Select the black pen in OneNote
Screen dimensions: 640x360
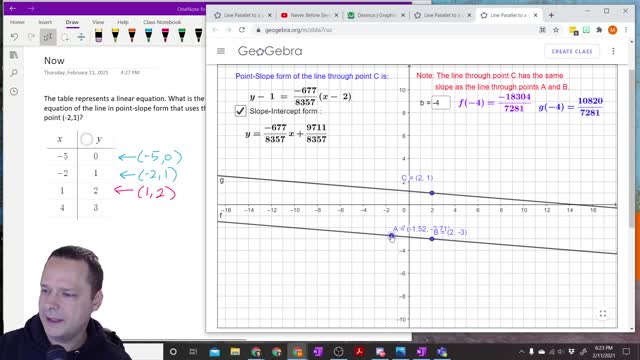pyautogui.click(x=198, y=36)
